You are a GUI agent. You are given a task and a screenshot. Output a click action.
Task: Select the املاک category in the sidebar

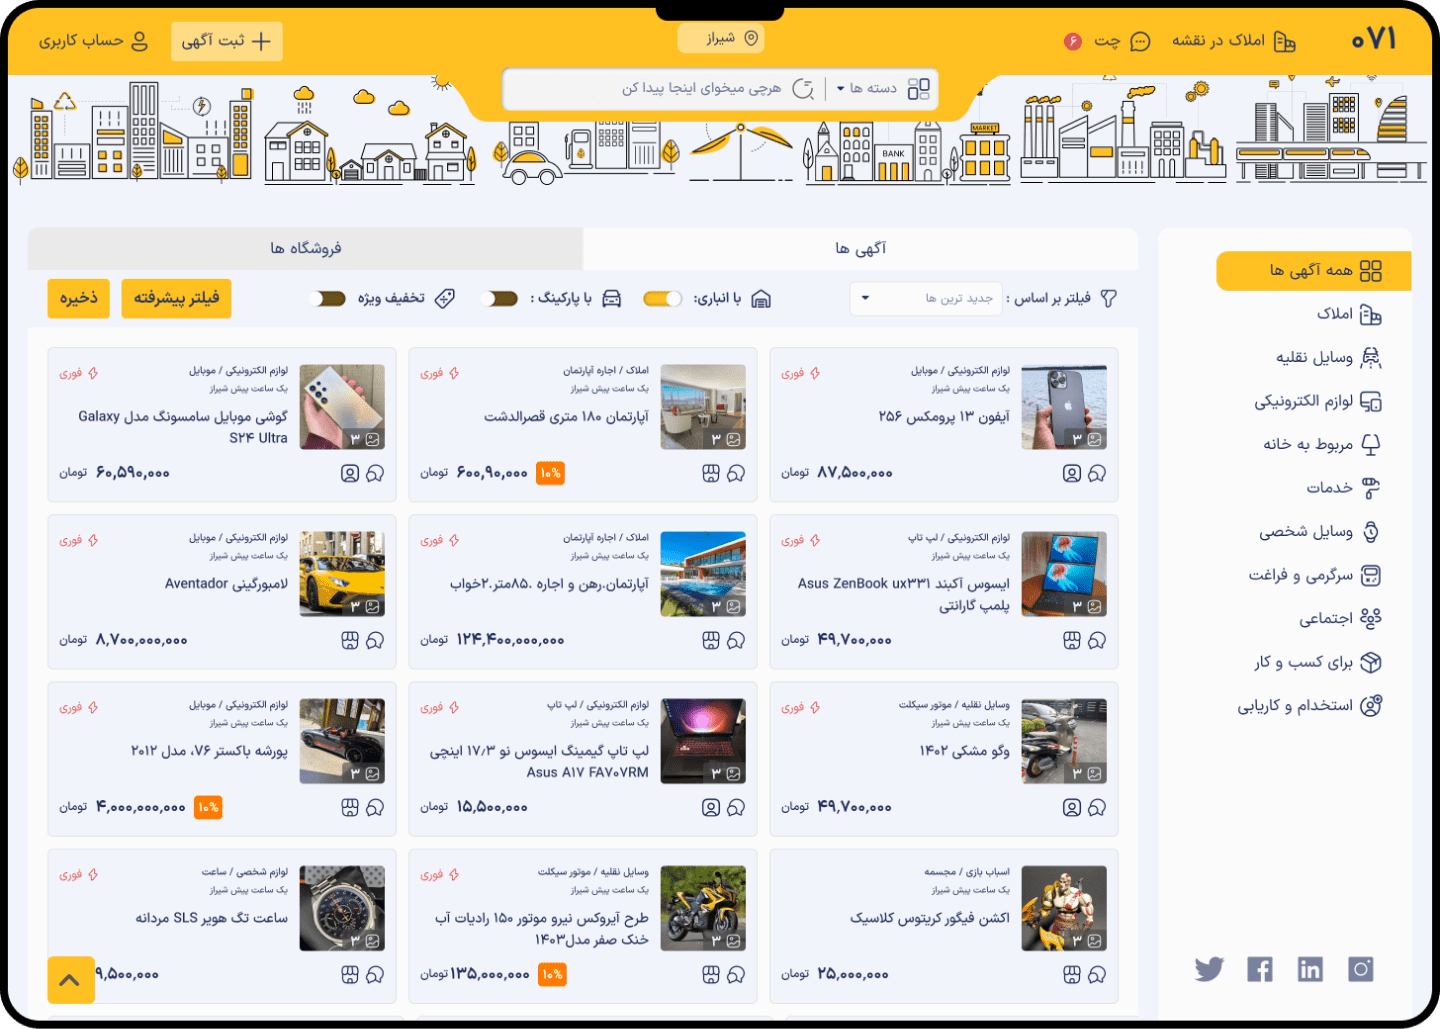pos(1349,314)
